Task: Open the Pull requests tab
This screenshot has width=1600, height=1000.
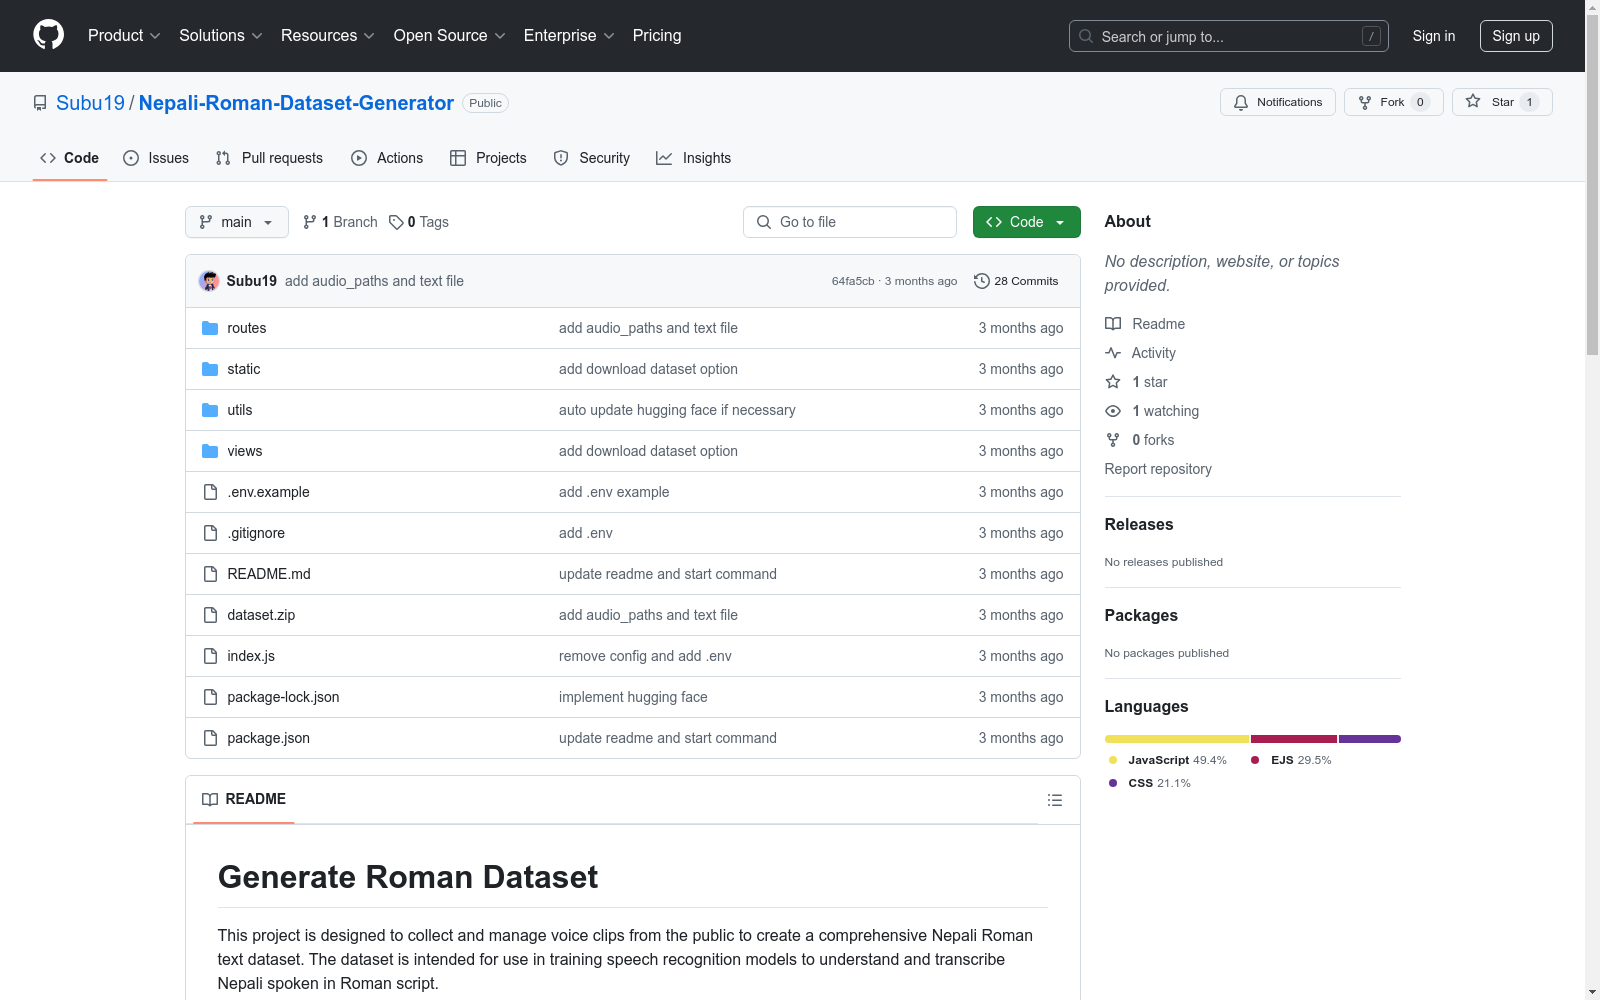Action: 269,158
